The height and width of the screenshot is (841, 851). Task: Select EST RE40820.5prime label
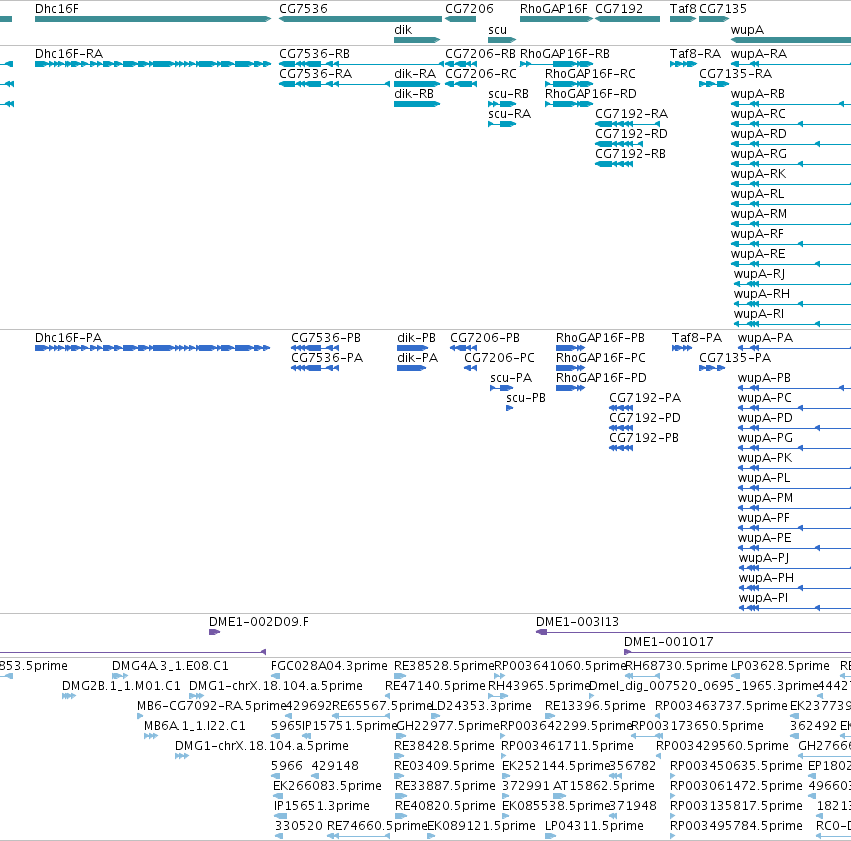click(445, 806)
